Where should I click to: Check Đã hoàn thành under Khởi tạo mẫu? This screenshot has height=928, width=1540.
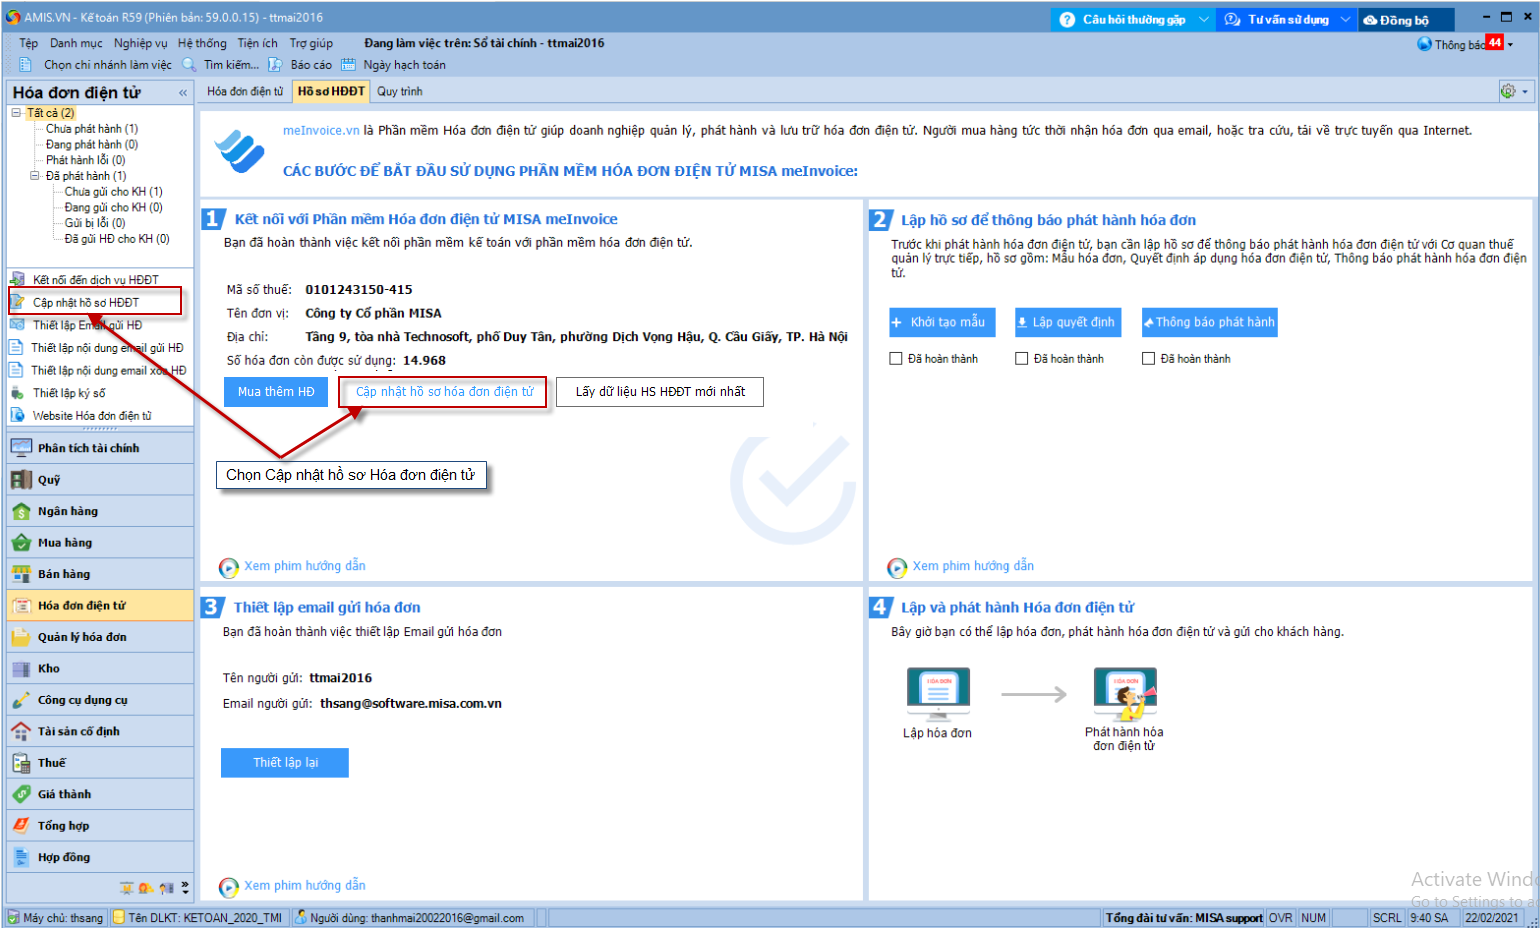[x=896, y=358]
